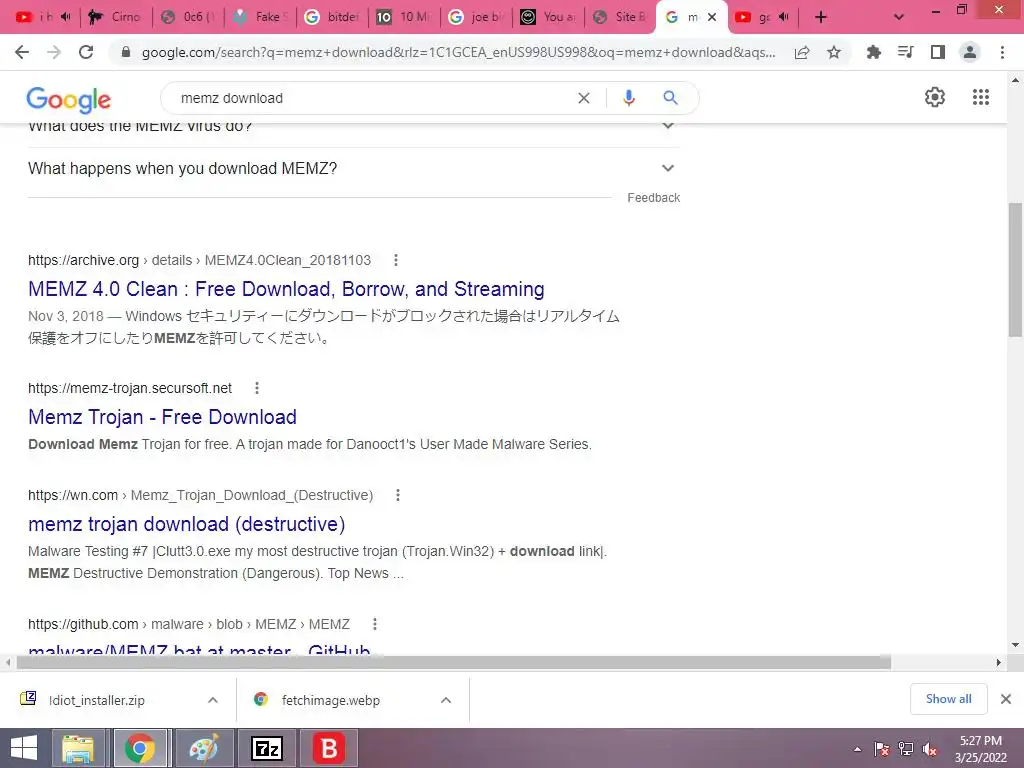The width and height of the screenshot is (1024, 768).
Task: Switch to the bitdefender Google tab
Action: pos(332,17)
